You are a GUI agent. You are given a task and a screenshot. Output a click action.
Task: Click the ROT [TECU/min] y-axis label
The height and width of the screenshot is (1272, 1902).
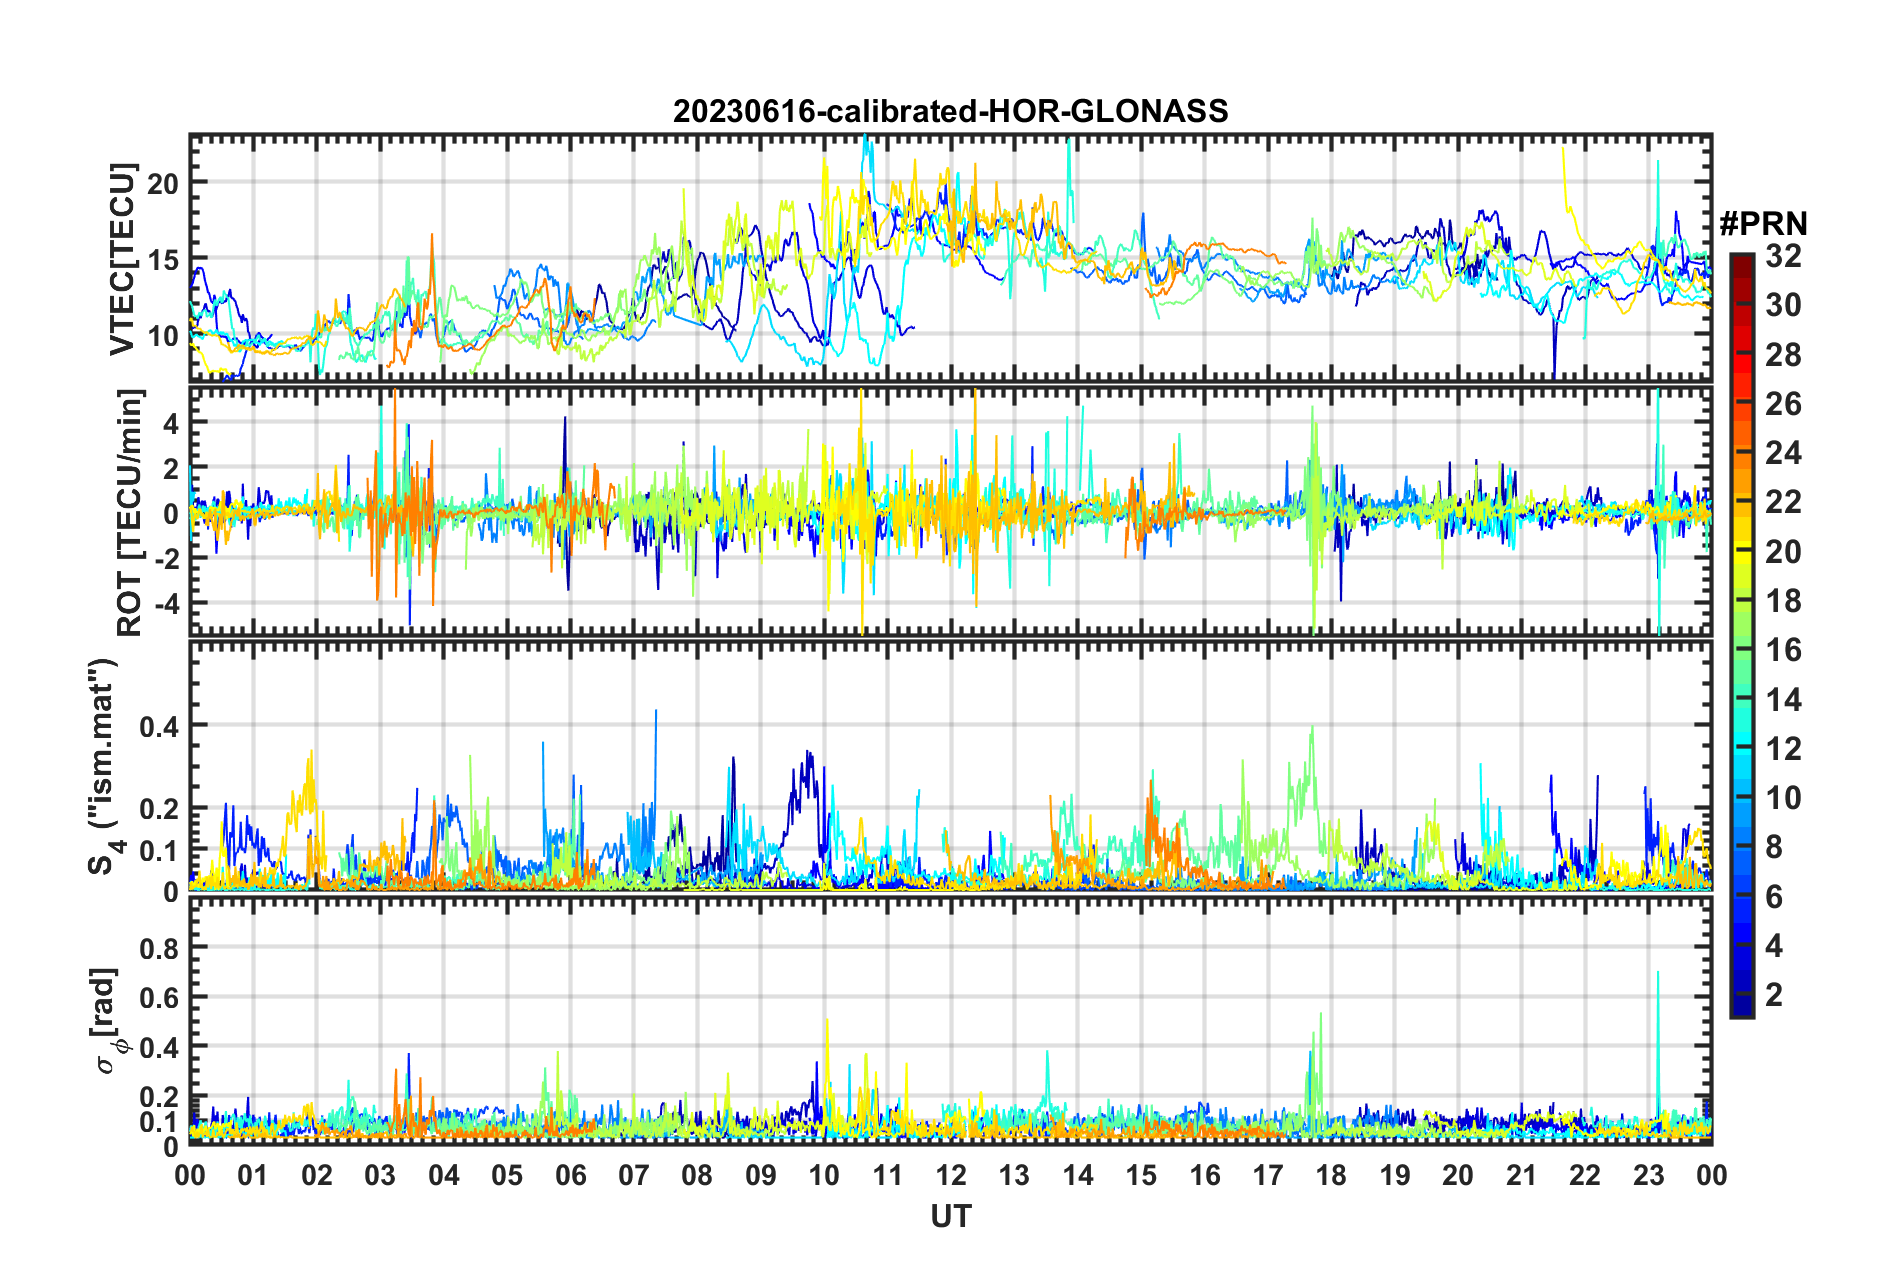[130, 513]
